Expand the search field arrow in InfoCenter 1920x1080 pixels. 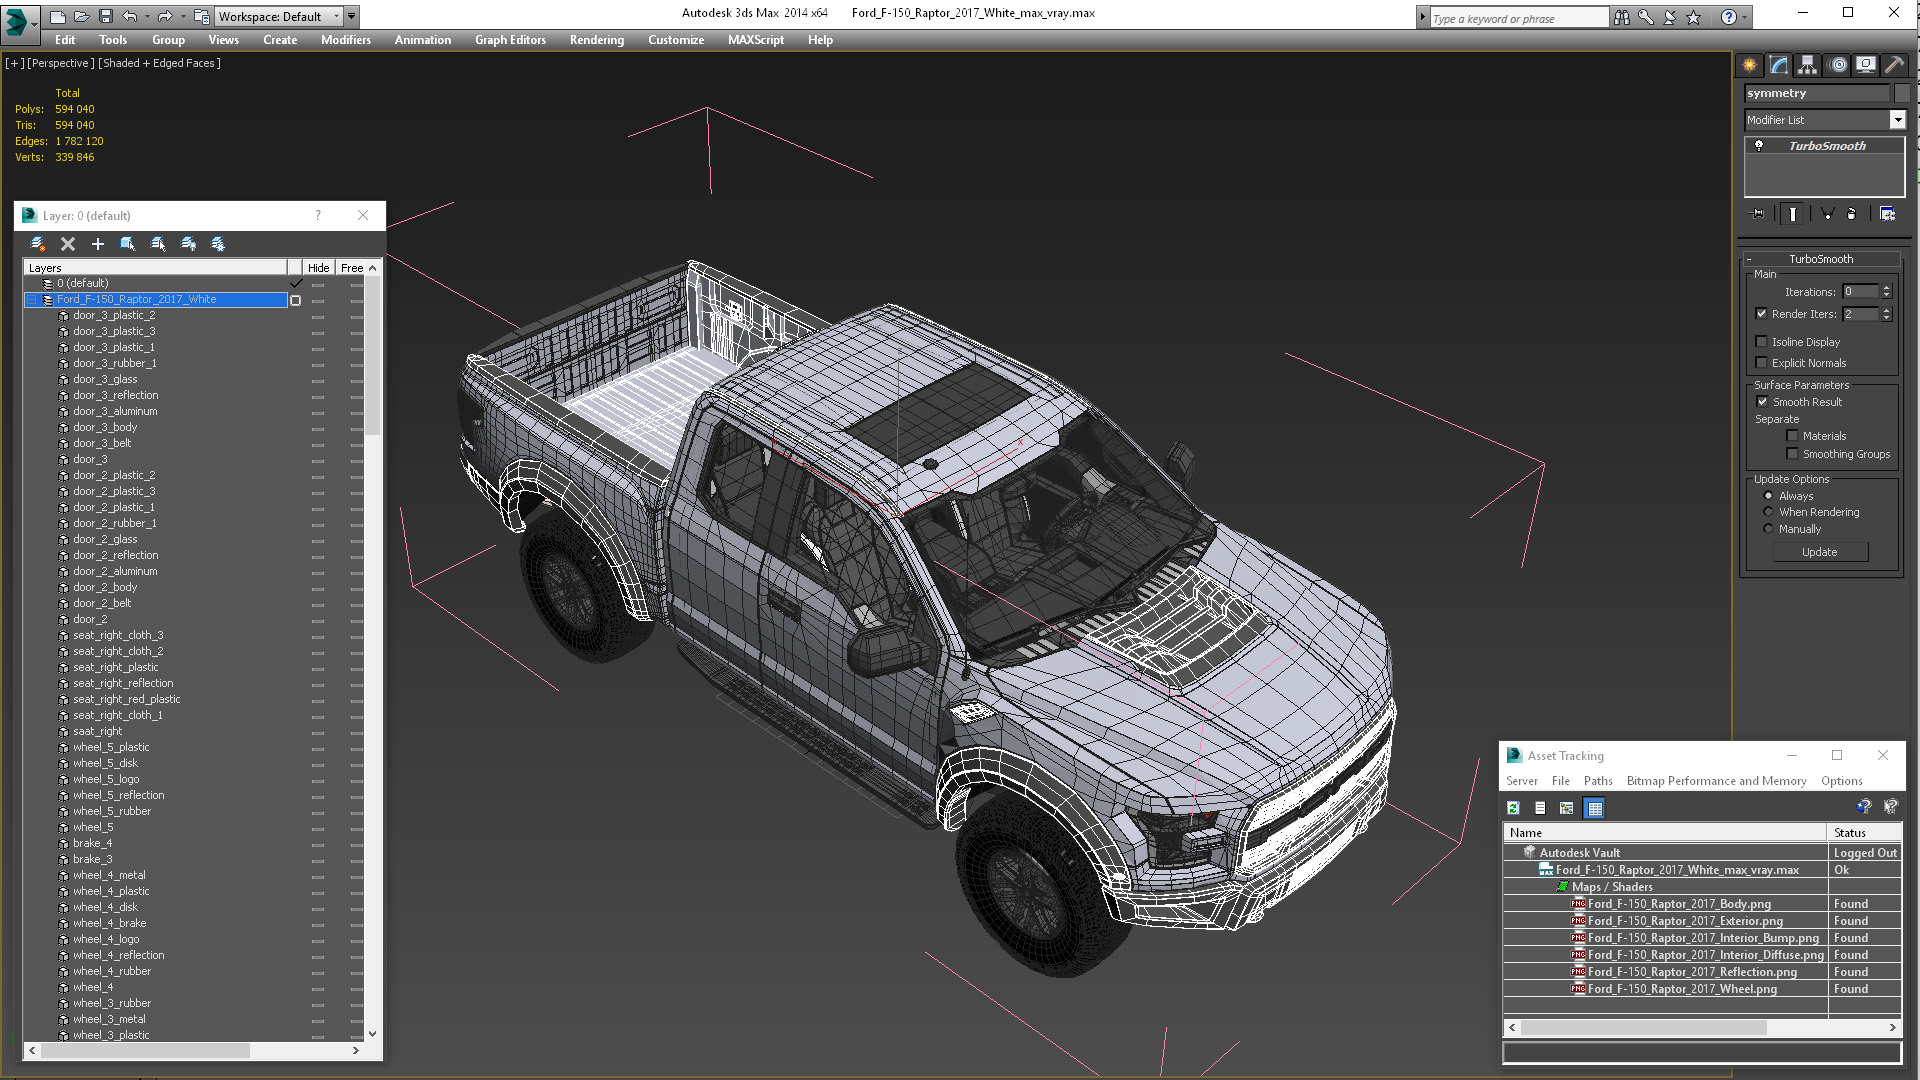[1422, 17]
